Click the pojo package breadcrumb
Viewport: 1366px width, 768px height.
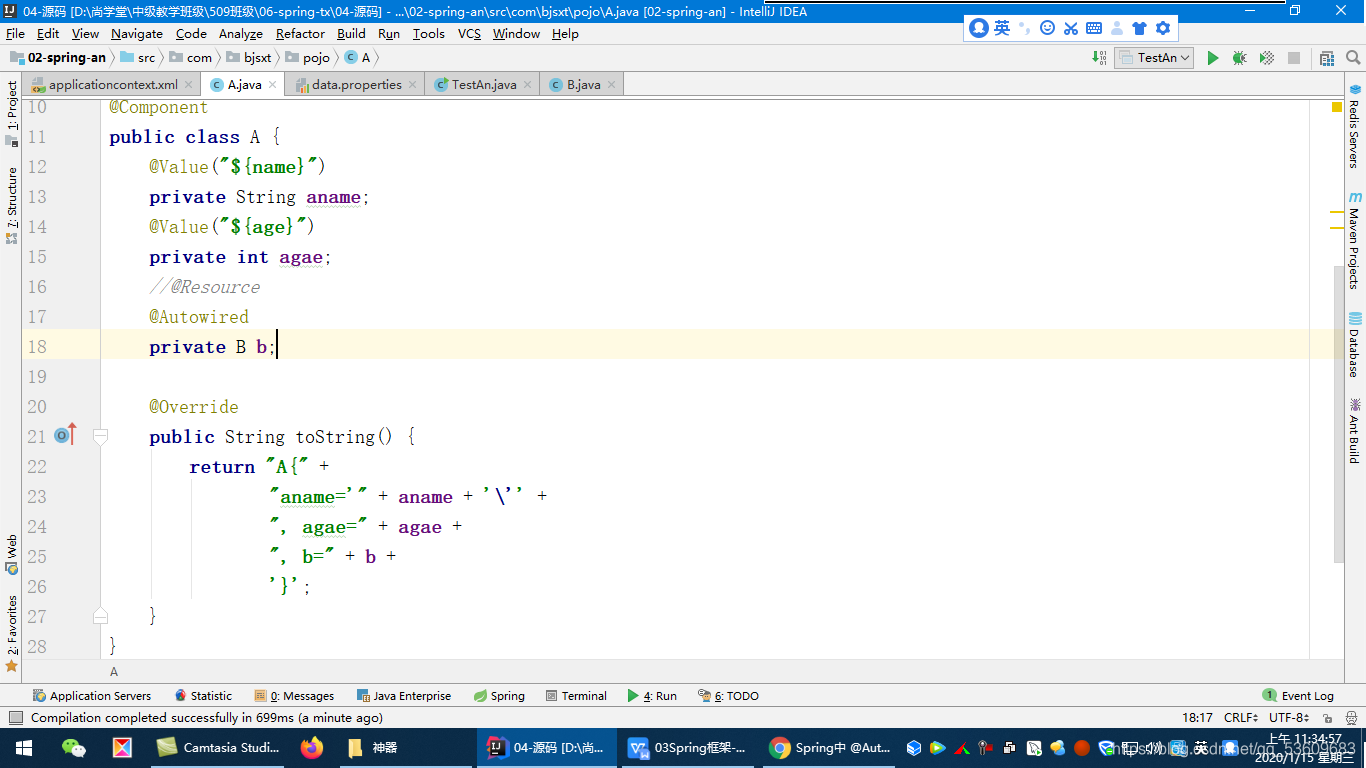point(307,58)
